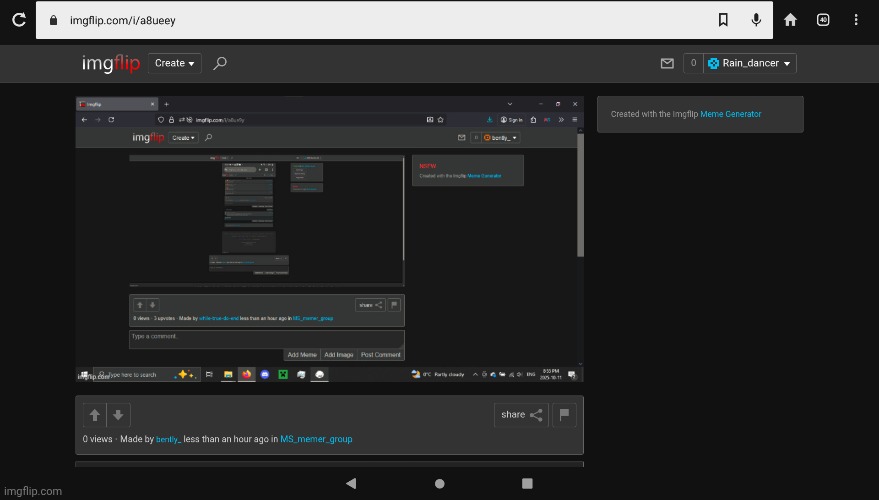
Task: Upvote the meme with the up arrow
Action: [x=95, y=415]
